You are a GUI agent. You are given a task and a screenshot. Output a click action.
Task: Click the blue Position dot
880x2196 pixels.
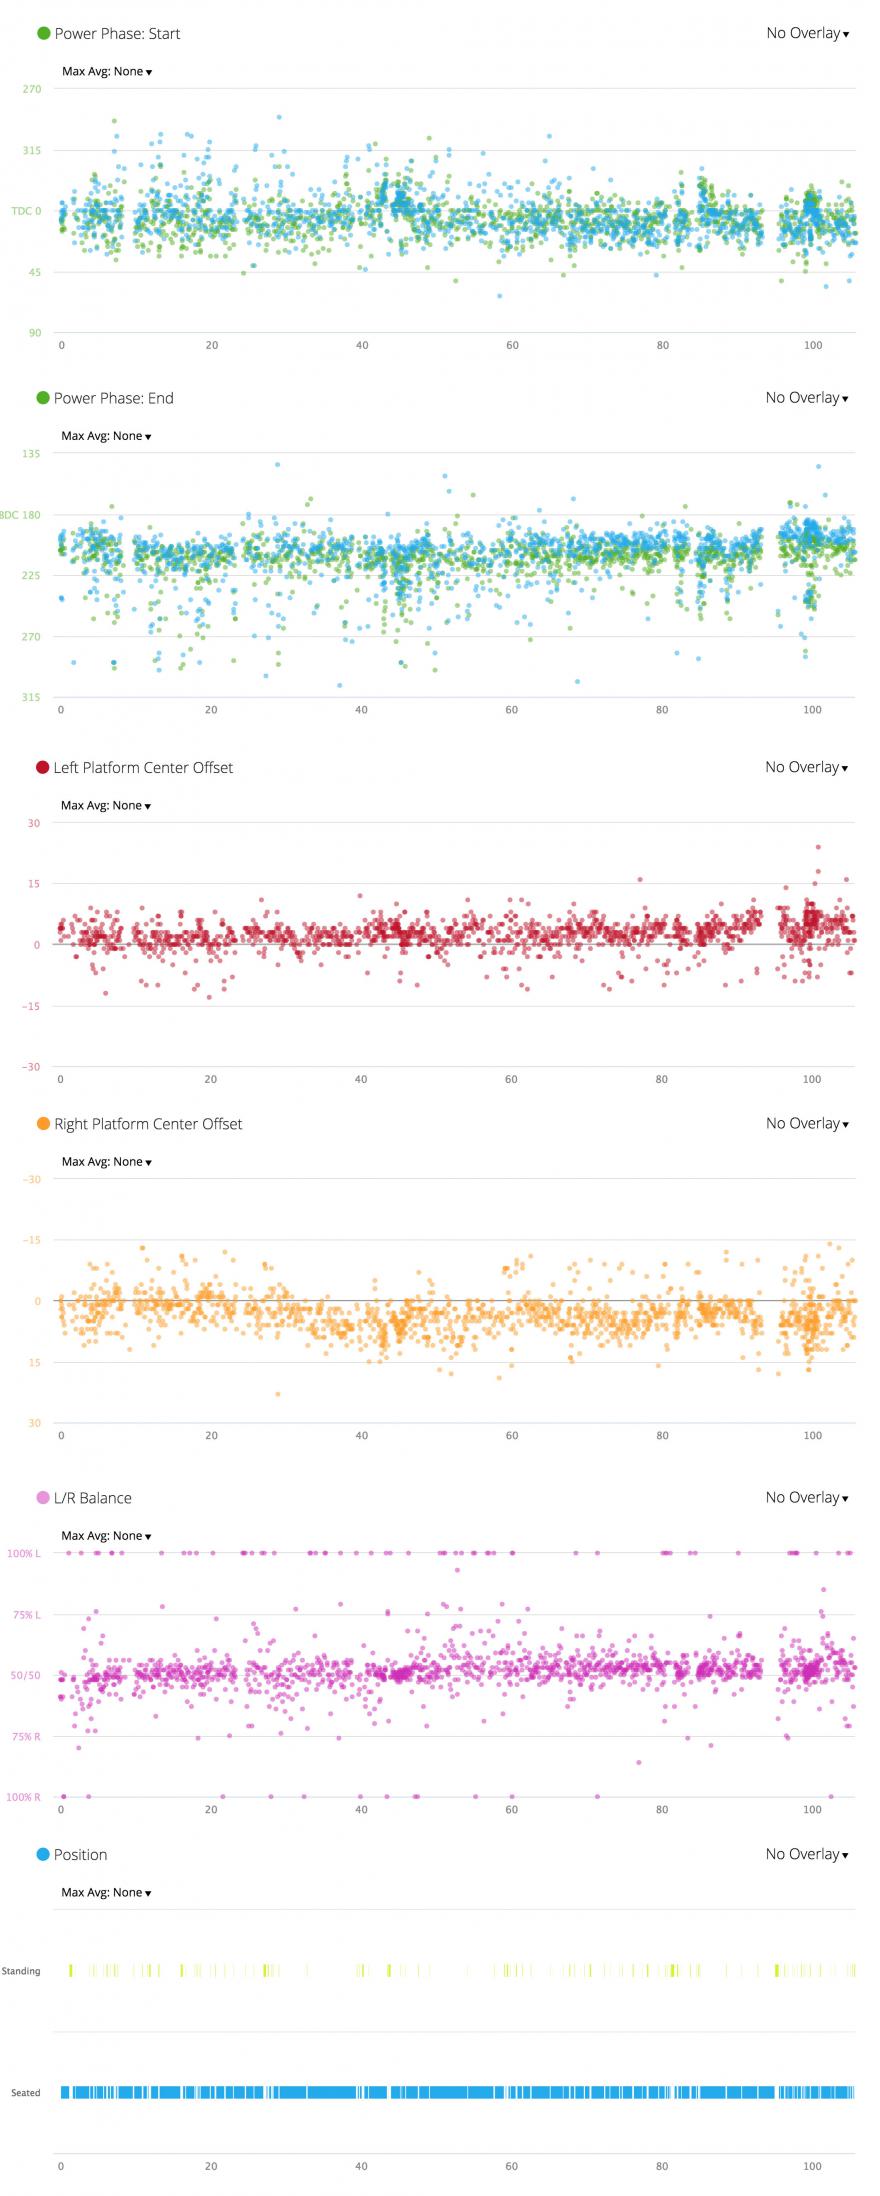point(43,1854)
